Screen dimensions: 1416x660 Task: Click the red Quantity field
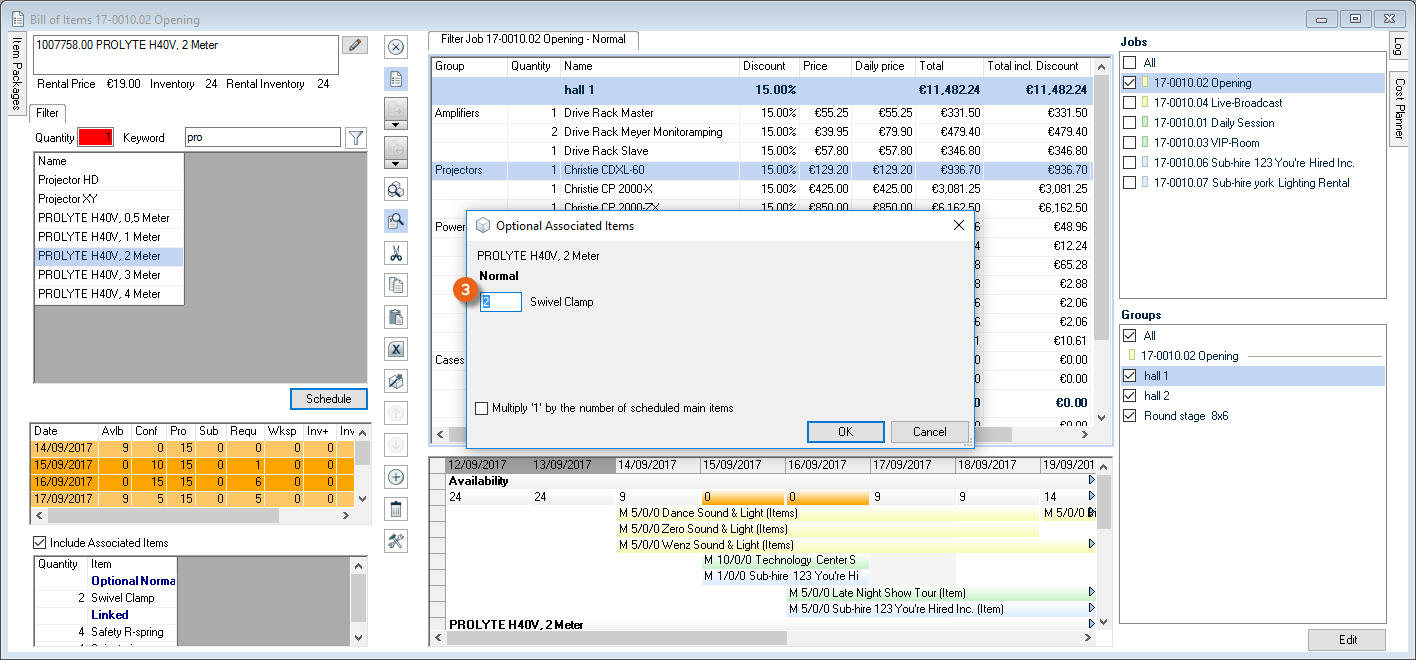pos(96,138)
